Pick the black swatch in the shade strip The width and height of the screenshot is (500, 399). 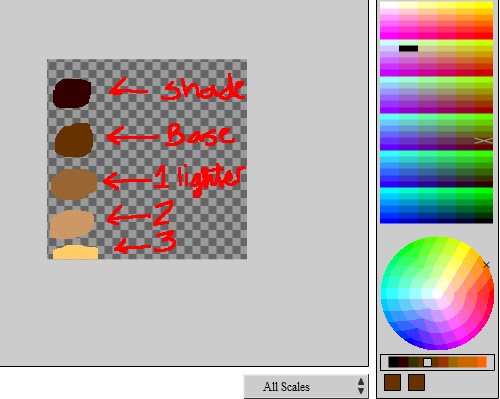[393, 362]
